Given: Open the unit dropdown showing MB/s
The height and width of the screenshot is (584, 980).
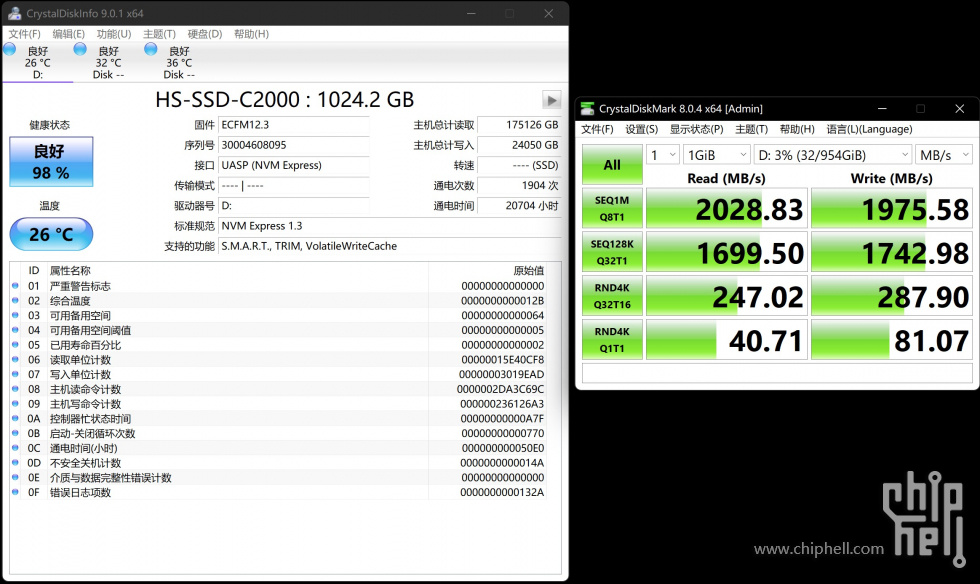Looking at the screenshot, I should tap(944, 155).
